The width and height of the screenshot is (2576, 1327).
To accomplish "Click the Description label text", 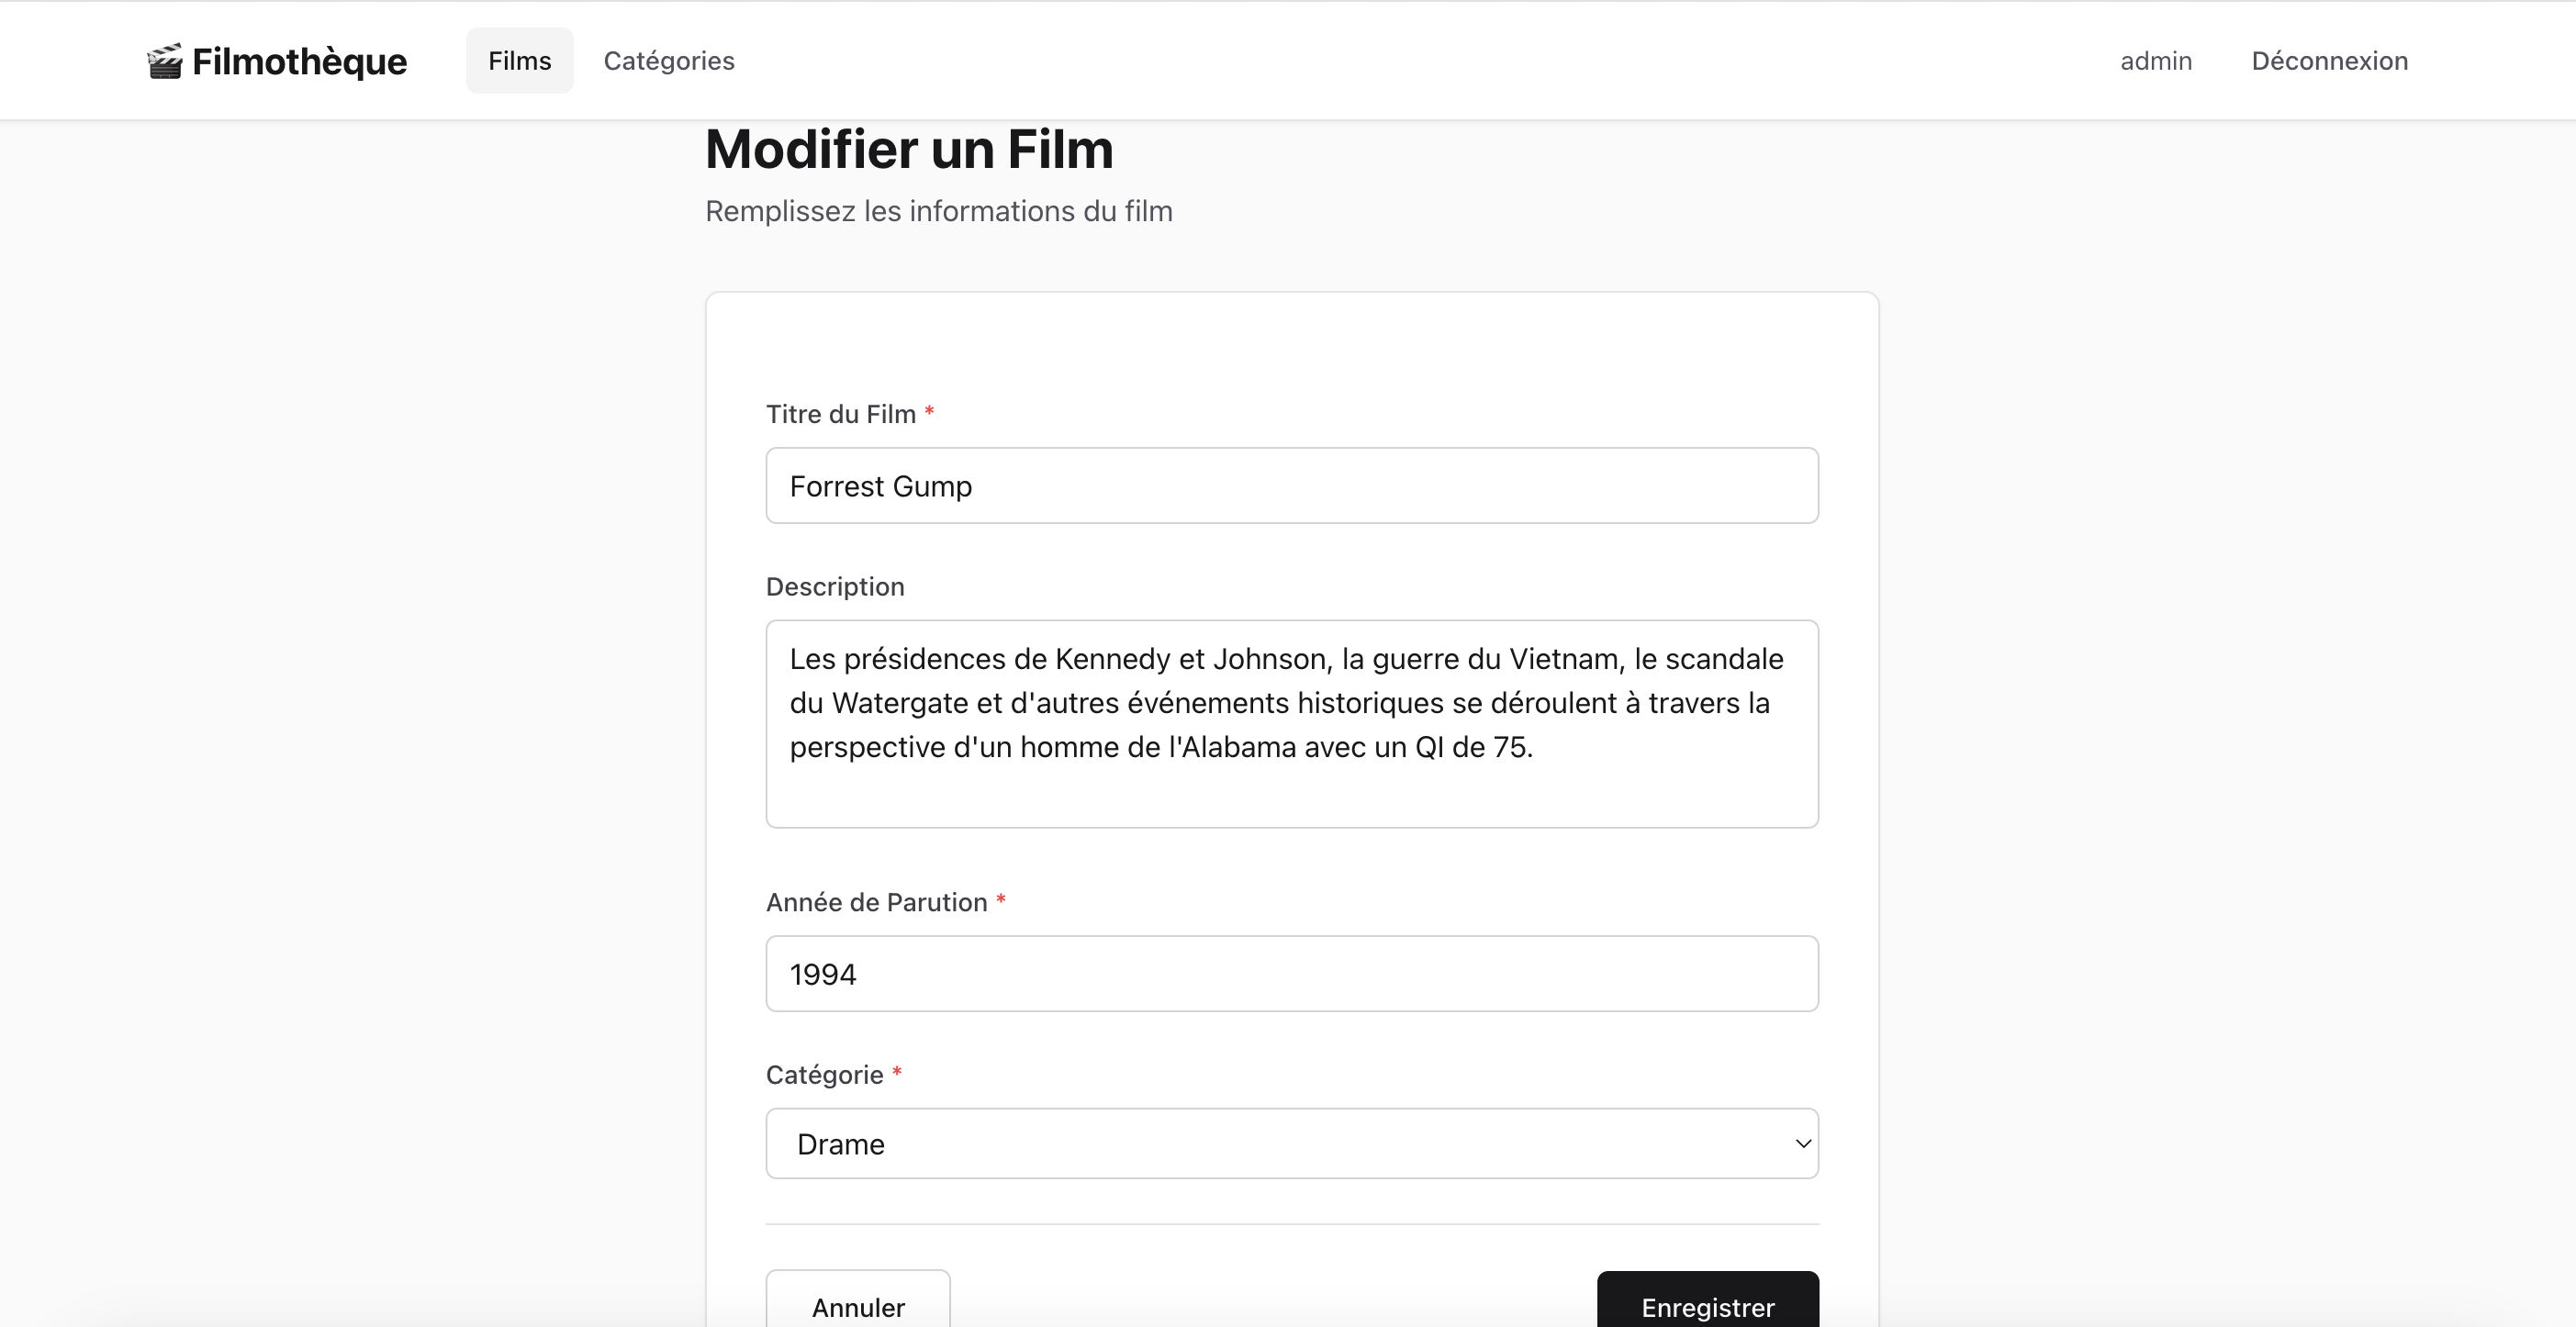I will (x=834, y=587).
